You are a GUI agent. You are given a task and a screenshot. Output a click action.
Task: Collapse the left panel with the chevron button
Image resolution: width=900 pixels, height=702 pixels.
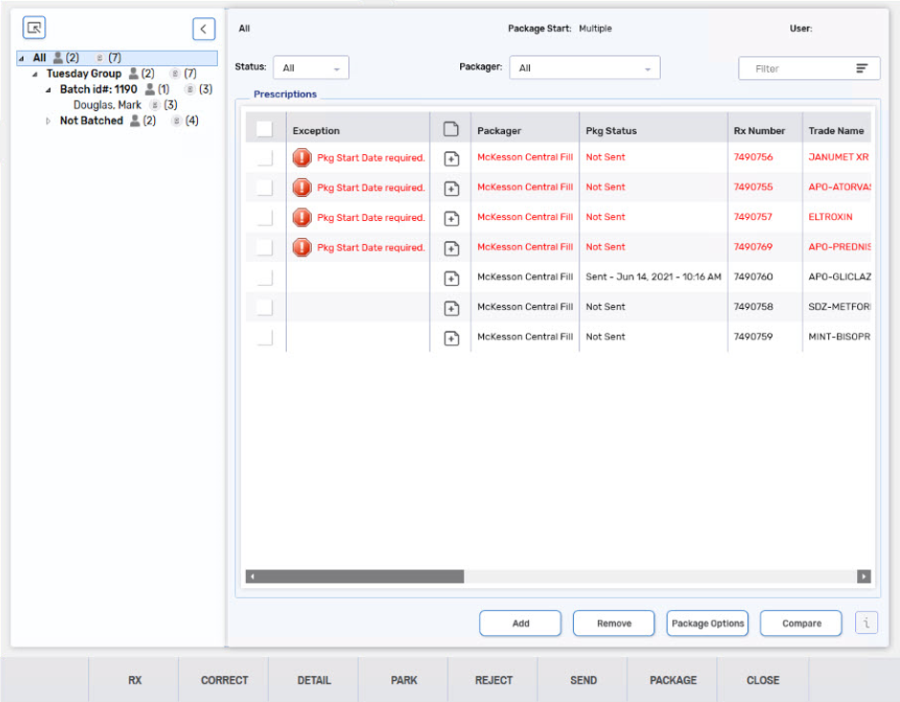[204, 29]
